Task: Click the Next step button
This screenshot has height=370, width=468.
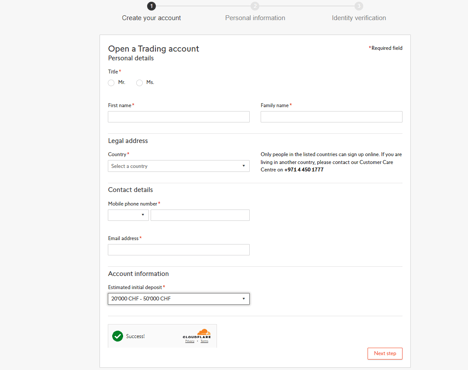Action: coord(385,353)
